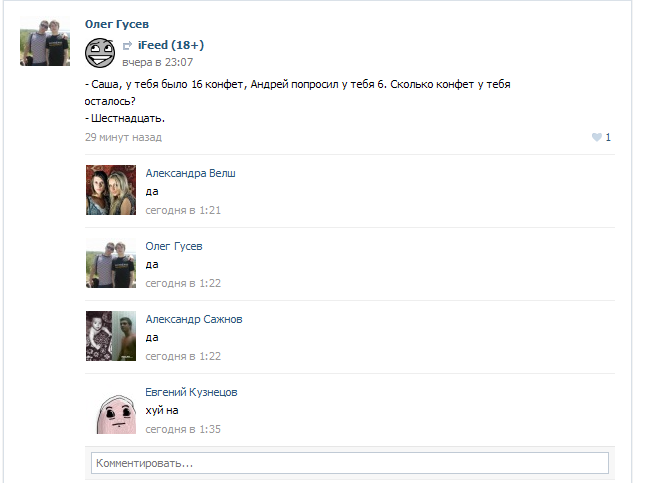Click the like heart icon

(x=597, y=137)
